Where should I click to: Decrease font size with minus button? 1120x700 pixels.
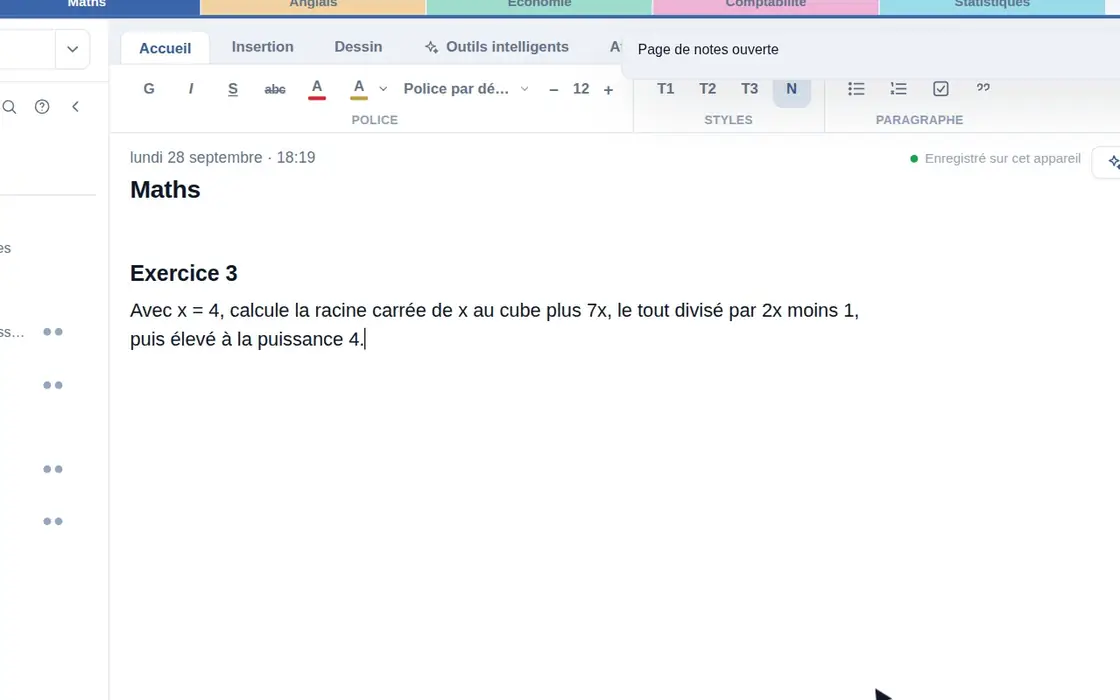(x=554, y=89)
